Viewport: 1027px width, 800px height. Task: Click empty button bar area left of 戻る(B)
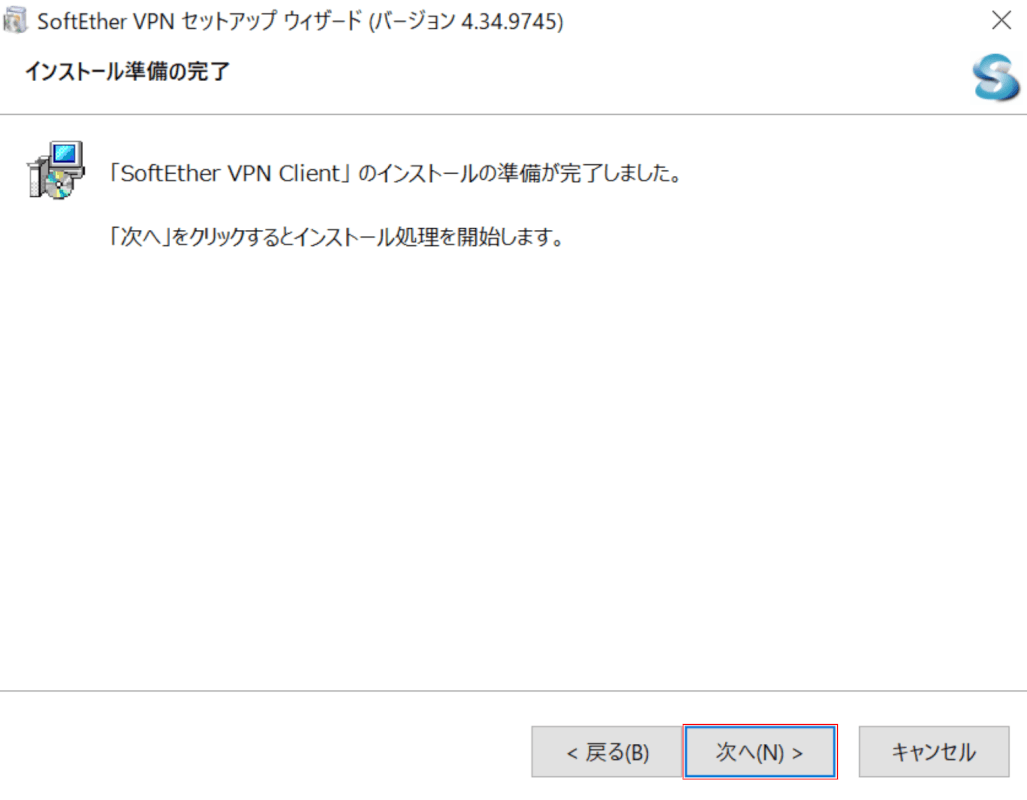coord(262,752)
